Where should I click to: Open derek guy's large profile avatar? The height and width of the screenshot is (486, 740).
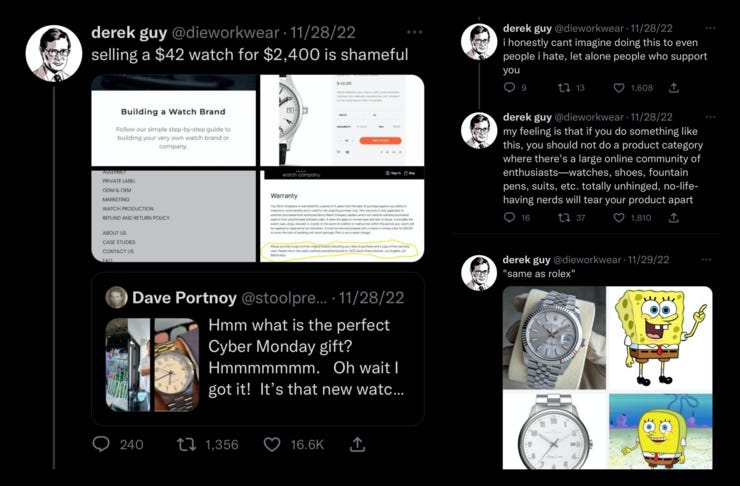[x=54, y=53]
